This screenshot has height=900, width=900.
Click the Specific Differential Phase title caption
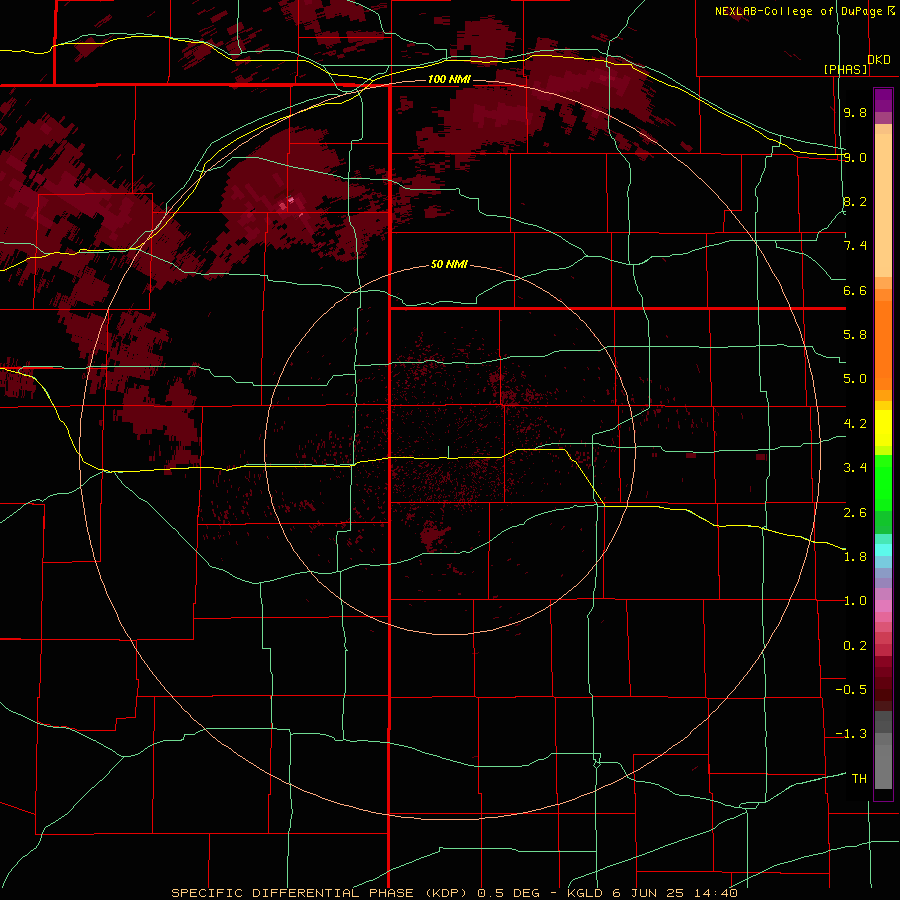pyautogui.click(x=321, y=893)
